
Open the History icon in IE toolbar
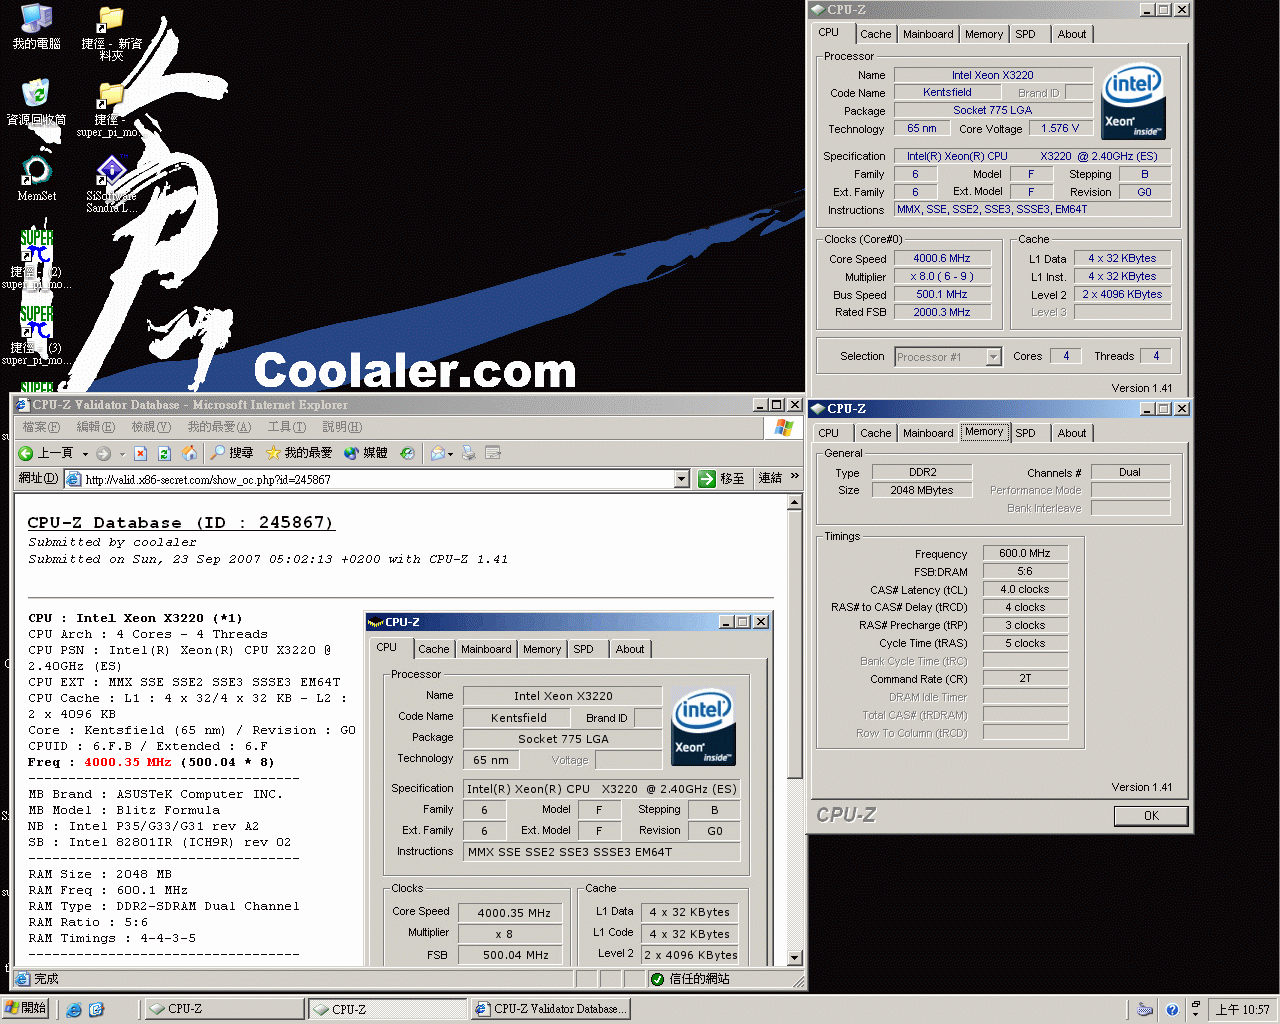click(x=407, y=453)
